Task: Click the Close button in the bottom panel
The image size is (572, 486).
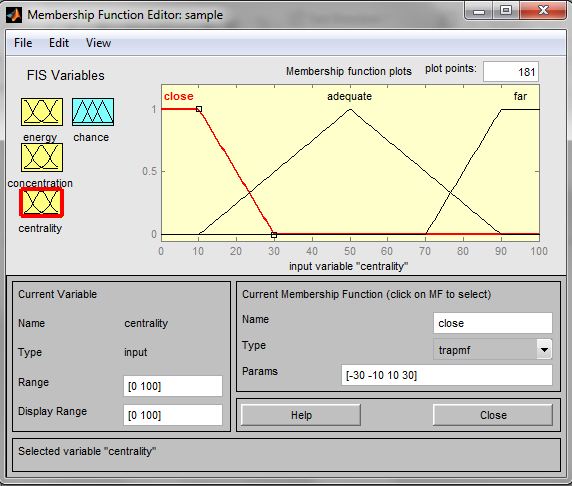Action: pos(493,415)
